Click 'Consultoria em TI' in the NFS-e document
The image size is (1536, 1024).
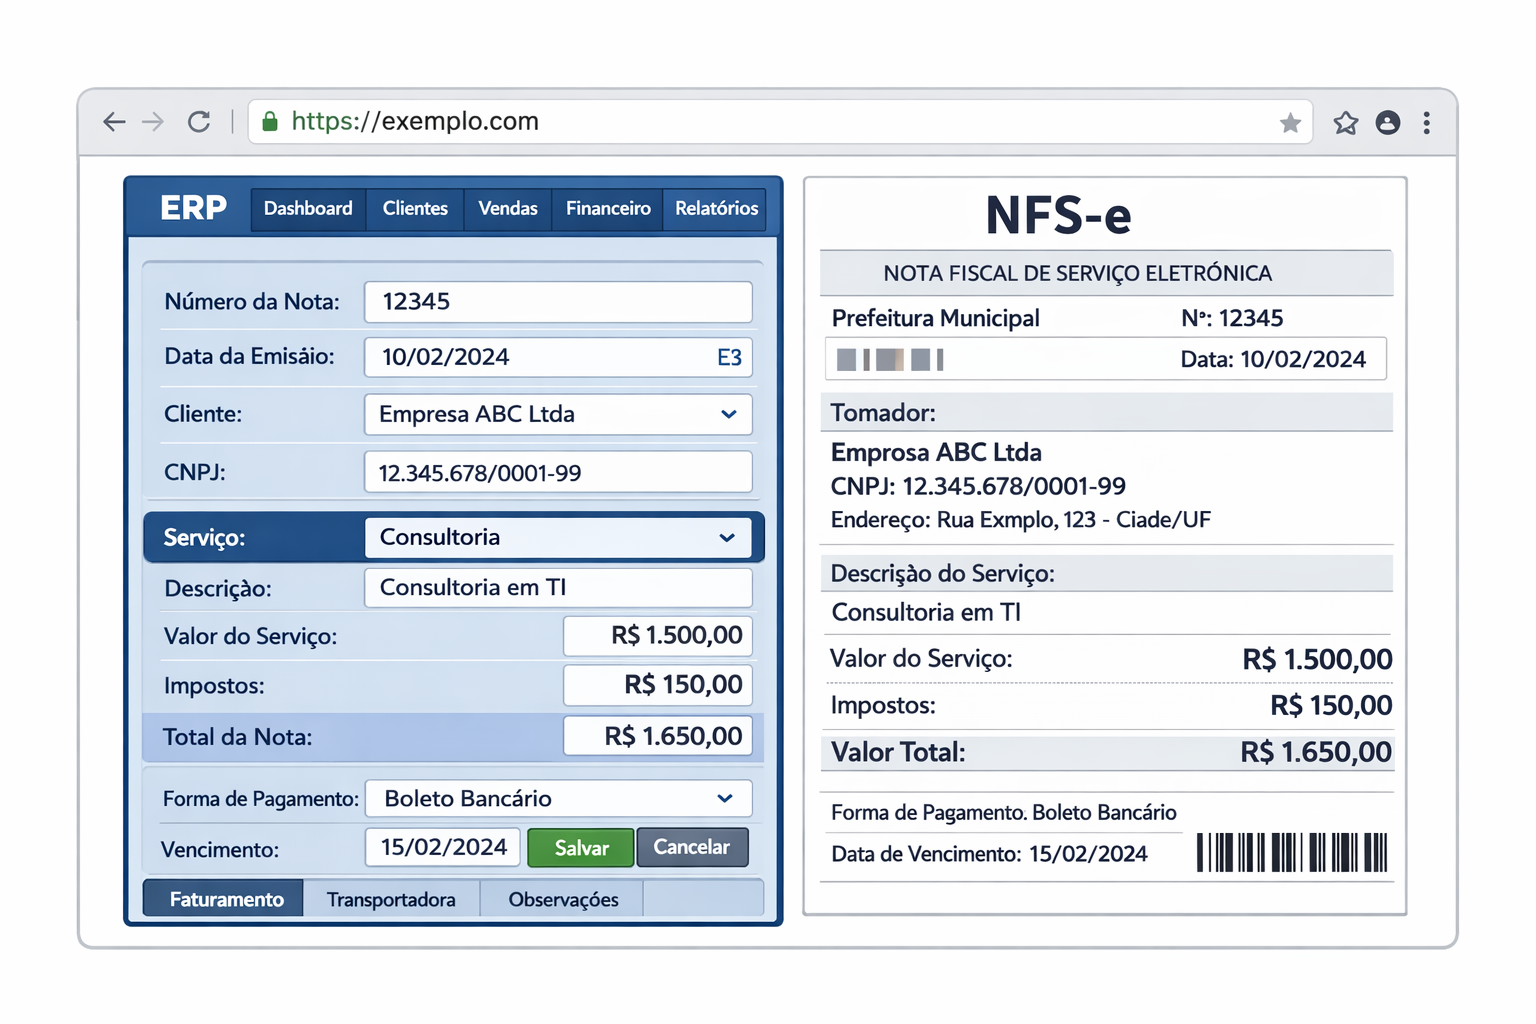926,613
